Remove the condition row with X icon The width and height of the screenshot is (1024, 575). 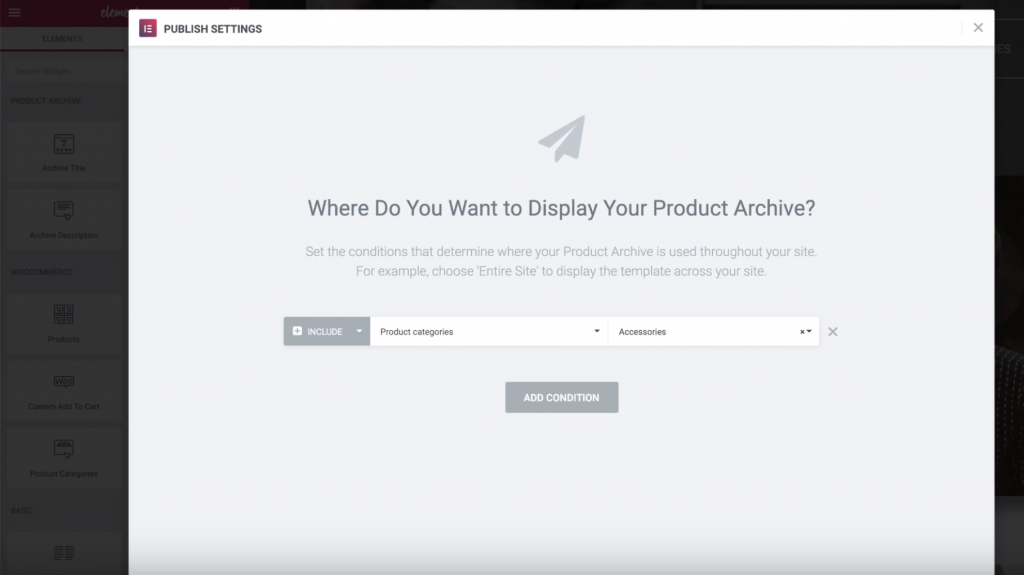point(833,332)
